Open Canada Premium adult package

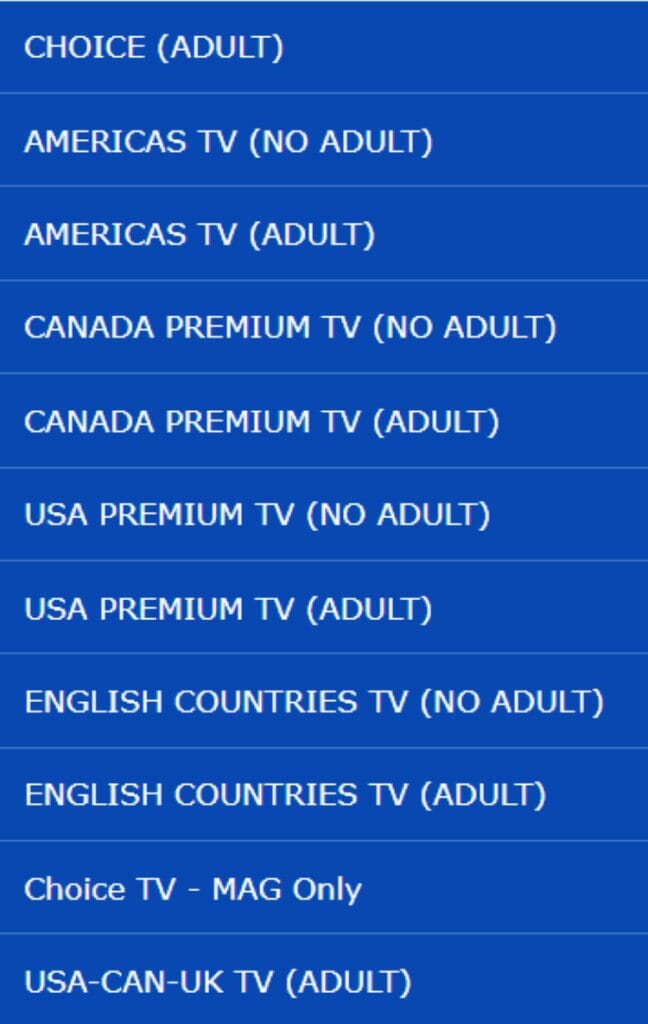tap(324, 421)
